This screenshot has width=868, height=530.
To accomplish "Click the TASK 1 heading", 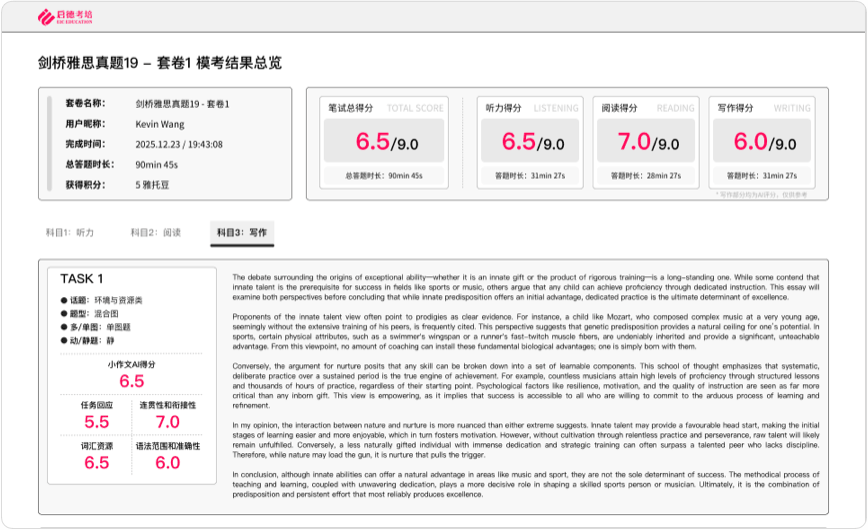I will click(81, 279).
